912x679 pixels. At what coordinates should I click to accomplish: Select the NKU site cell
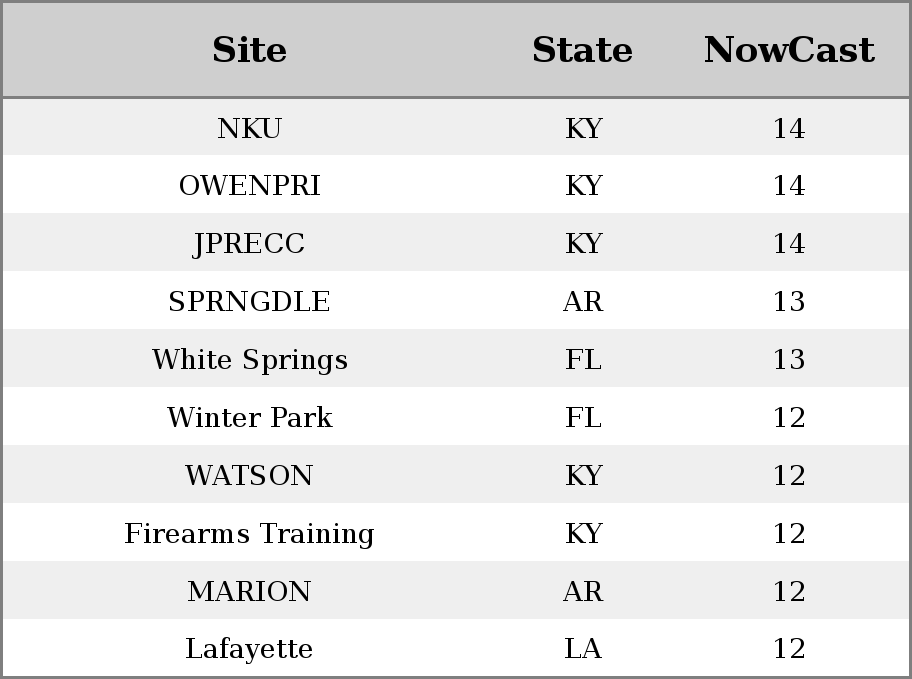[250, 128]
